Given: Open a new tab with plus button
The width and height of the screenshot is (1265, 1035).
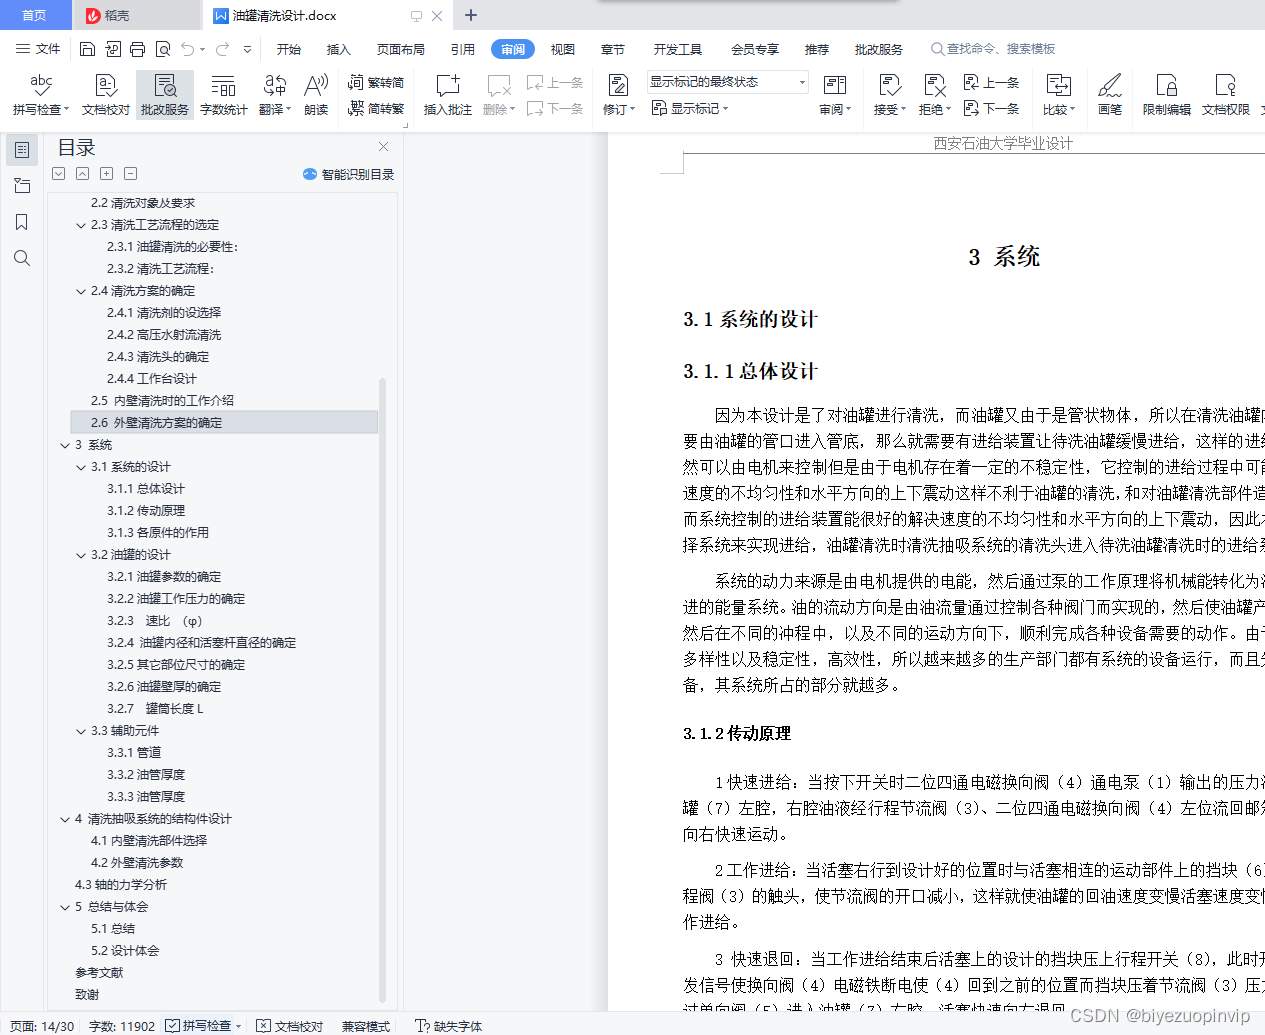Looking at the screenshot, I should [471, 15].
